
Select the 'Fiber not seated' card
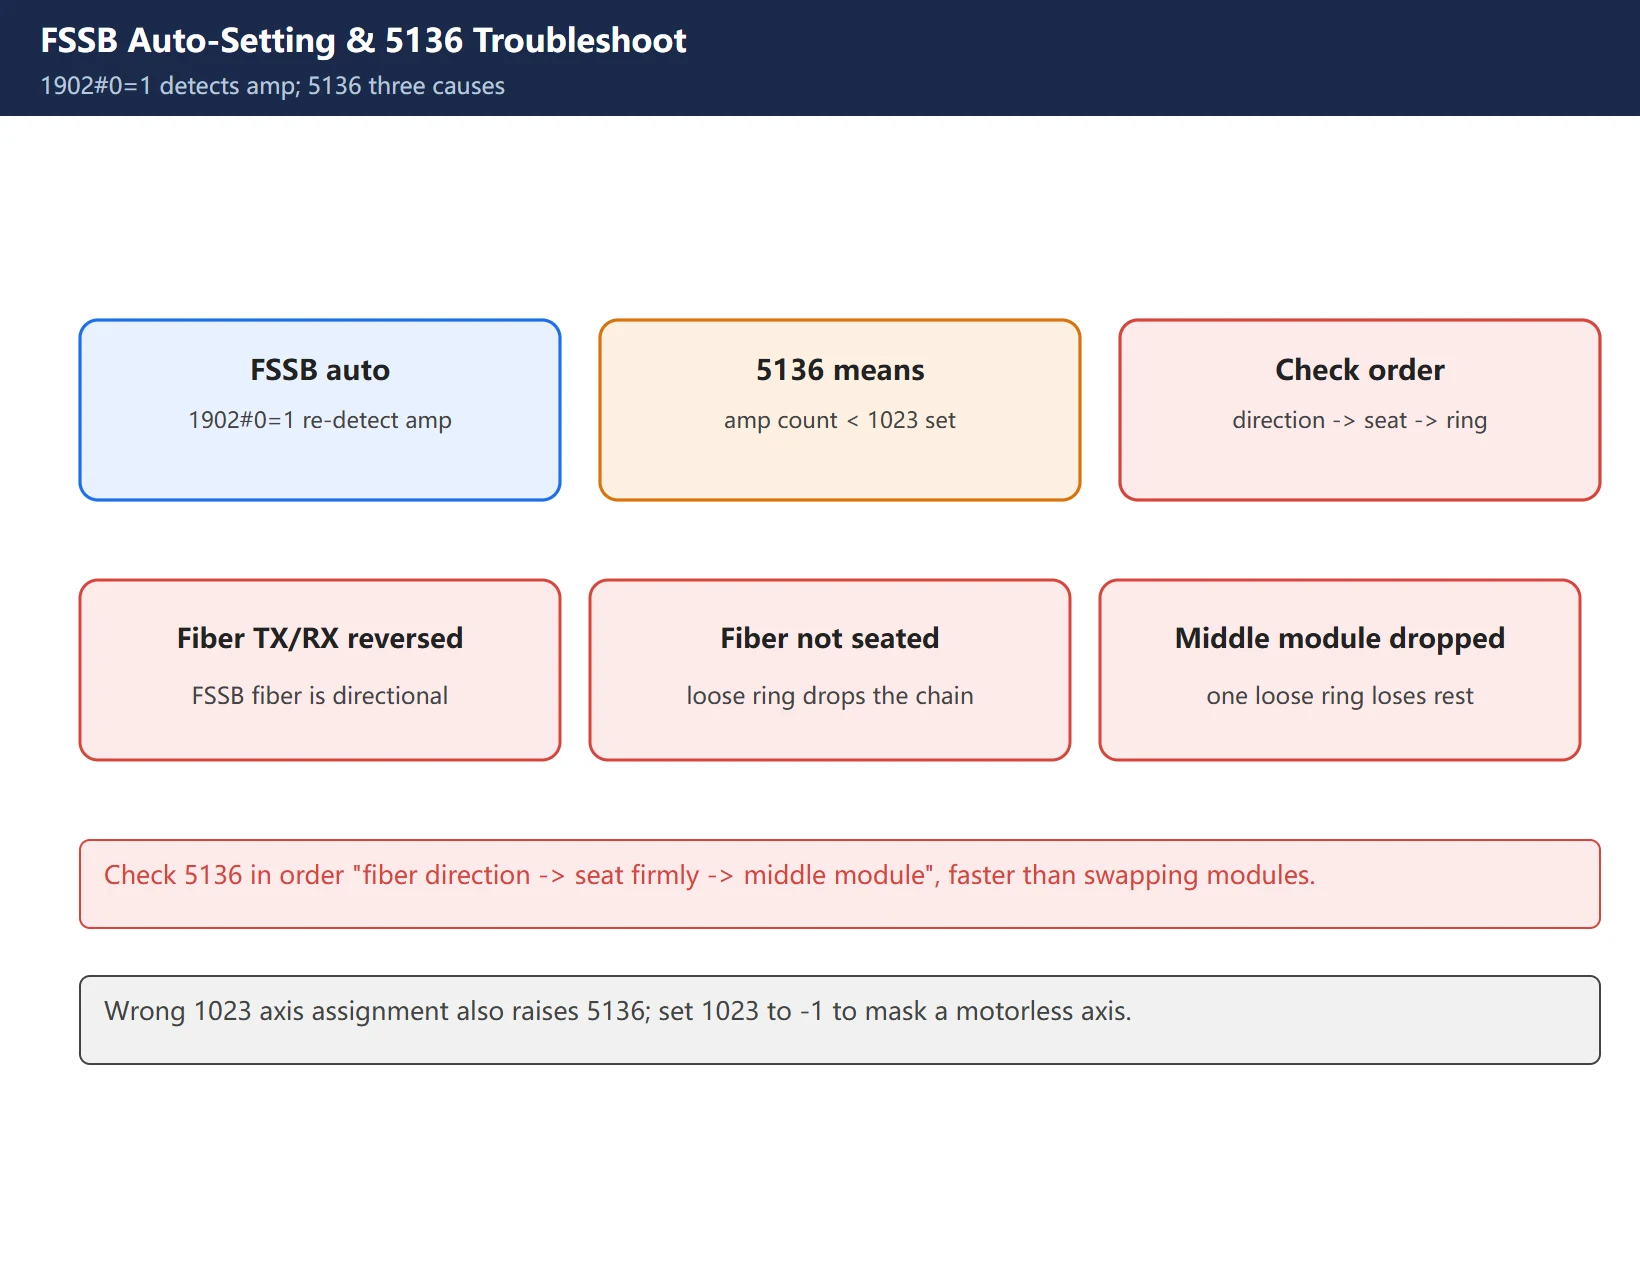click(830, 670)
